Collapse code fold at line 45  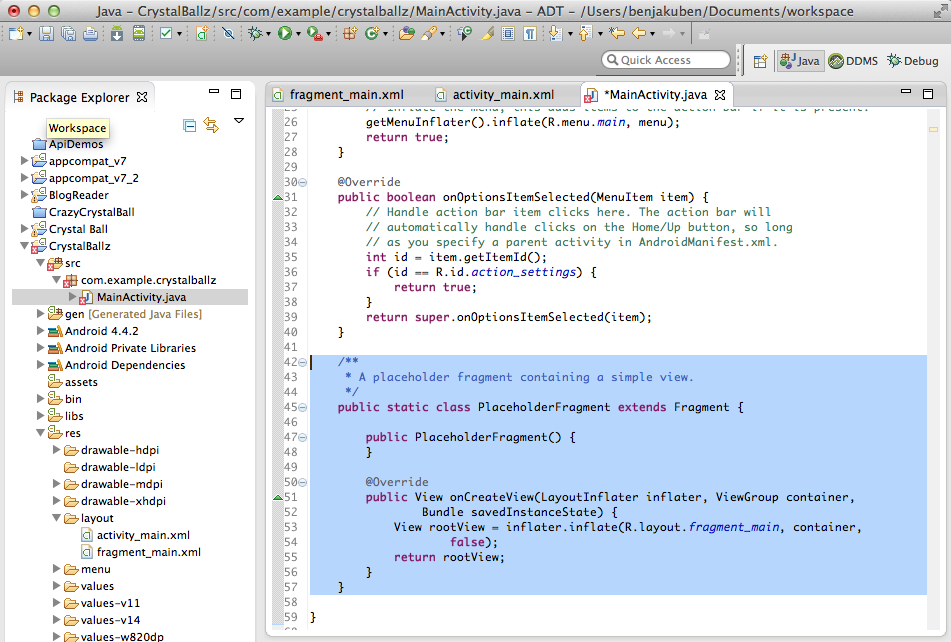click(x=302, y=408)
